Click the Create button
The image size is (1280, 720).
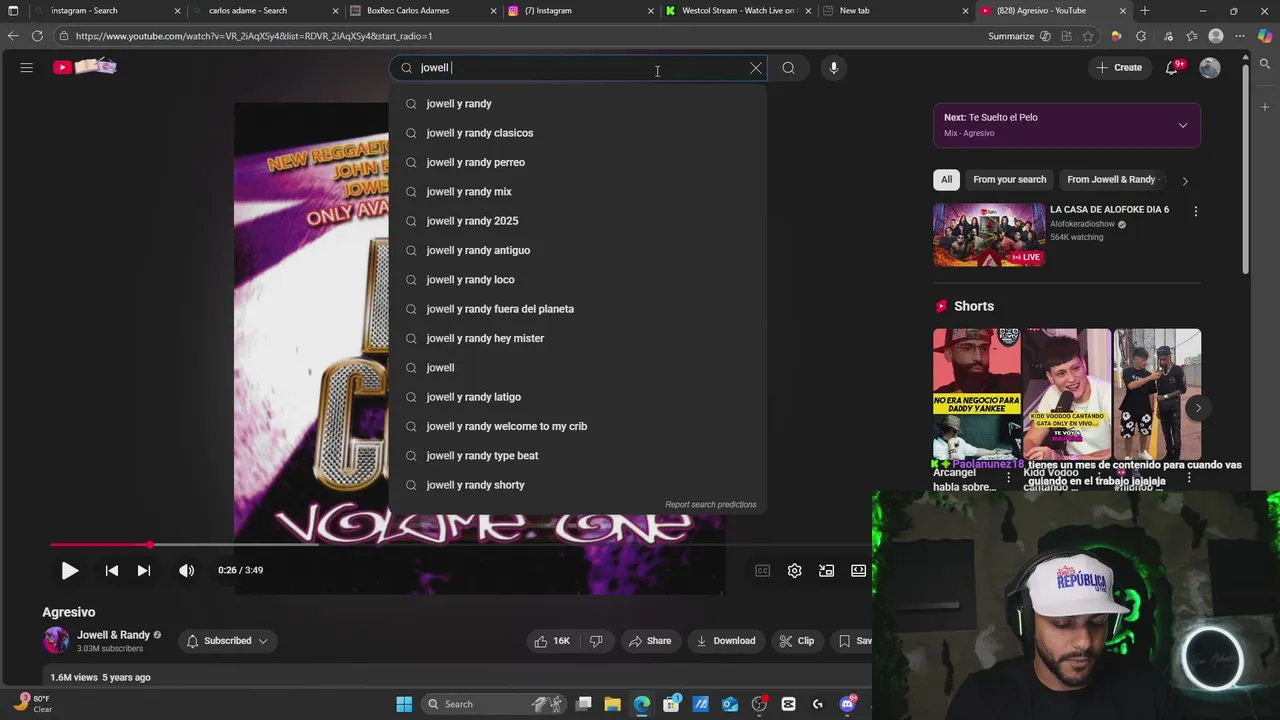1119,68
